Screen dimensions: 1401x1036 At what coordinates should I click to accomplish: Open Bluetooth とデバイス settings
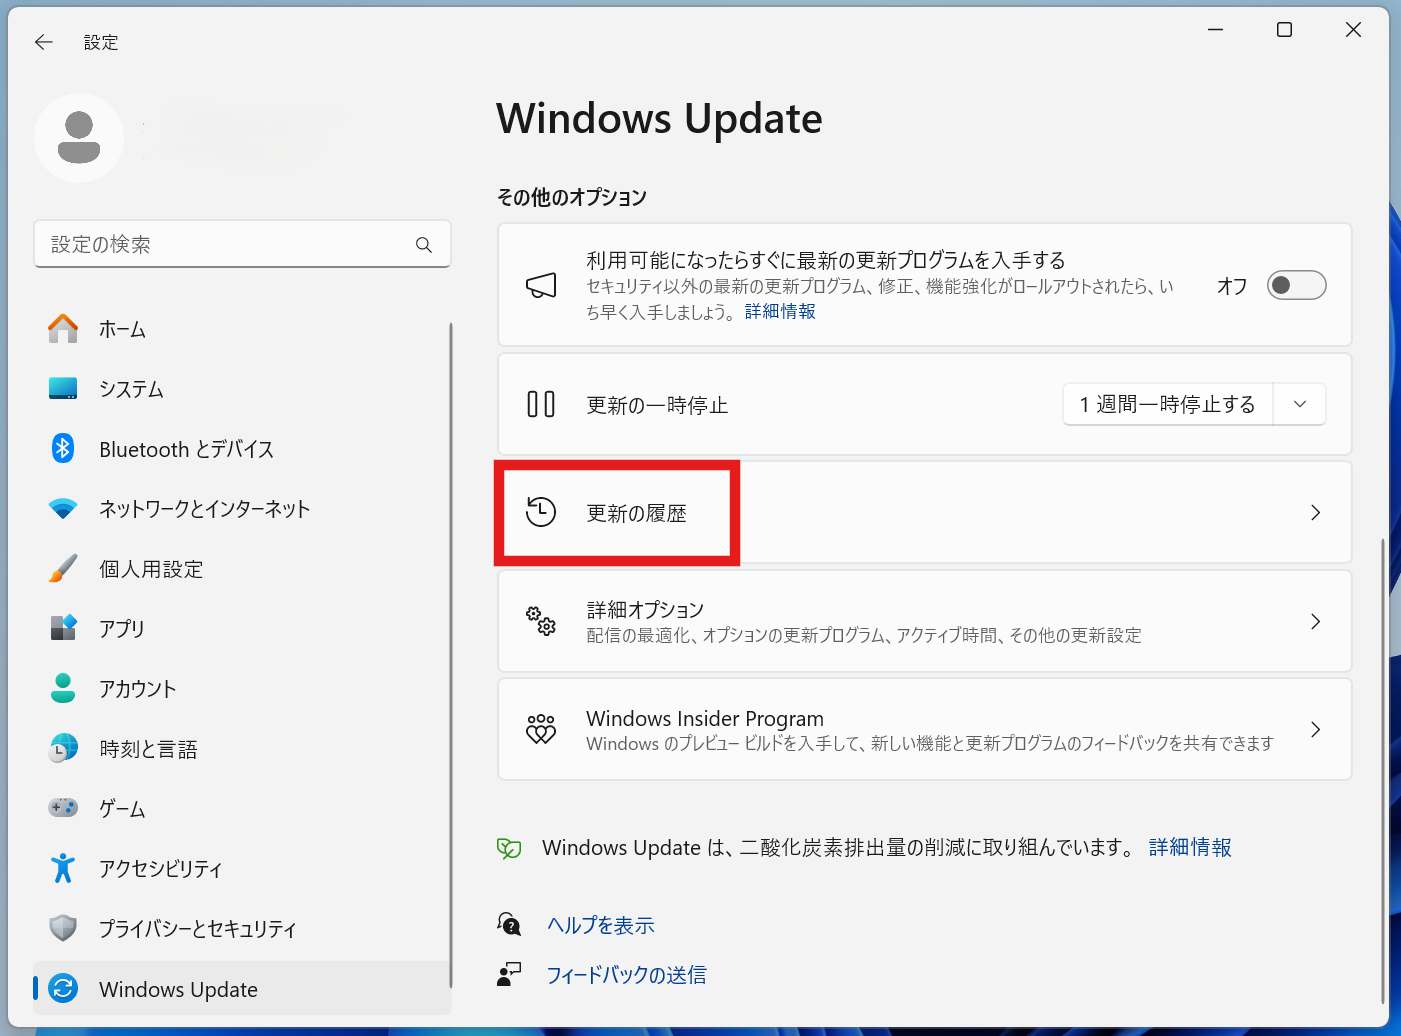click(x=242, y=449)
